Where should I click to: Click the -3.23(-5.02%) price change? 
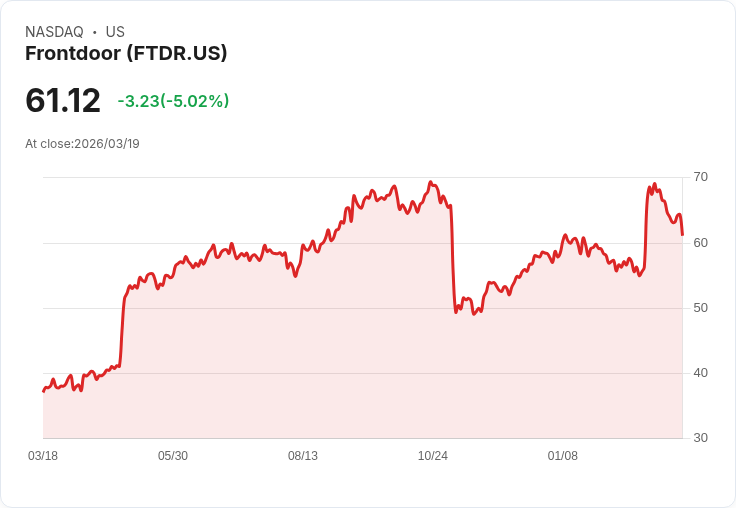173,101
